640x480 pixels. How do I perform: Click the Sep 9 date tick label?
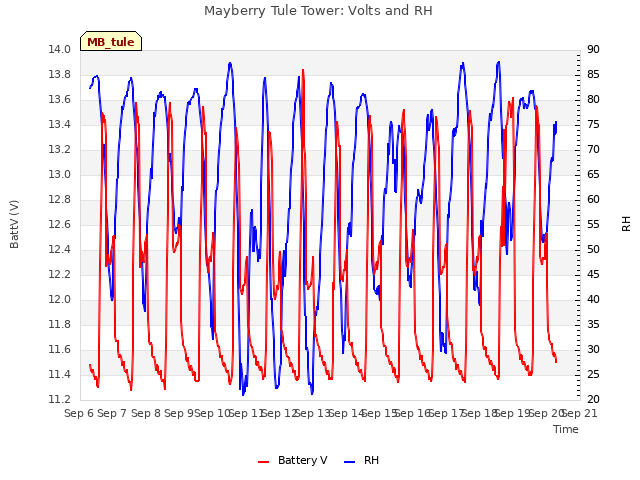point(179,413)
